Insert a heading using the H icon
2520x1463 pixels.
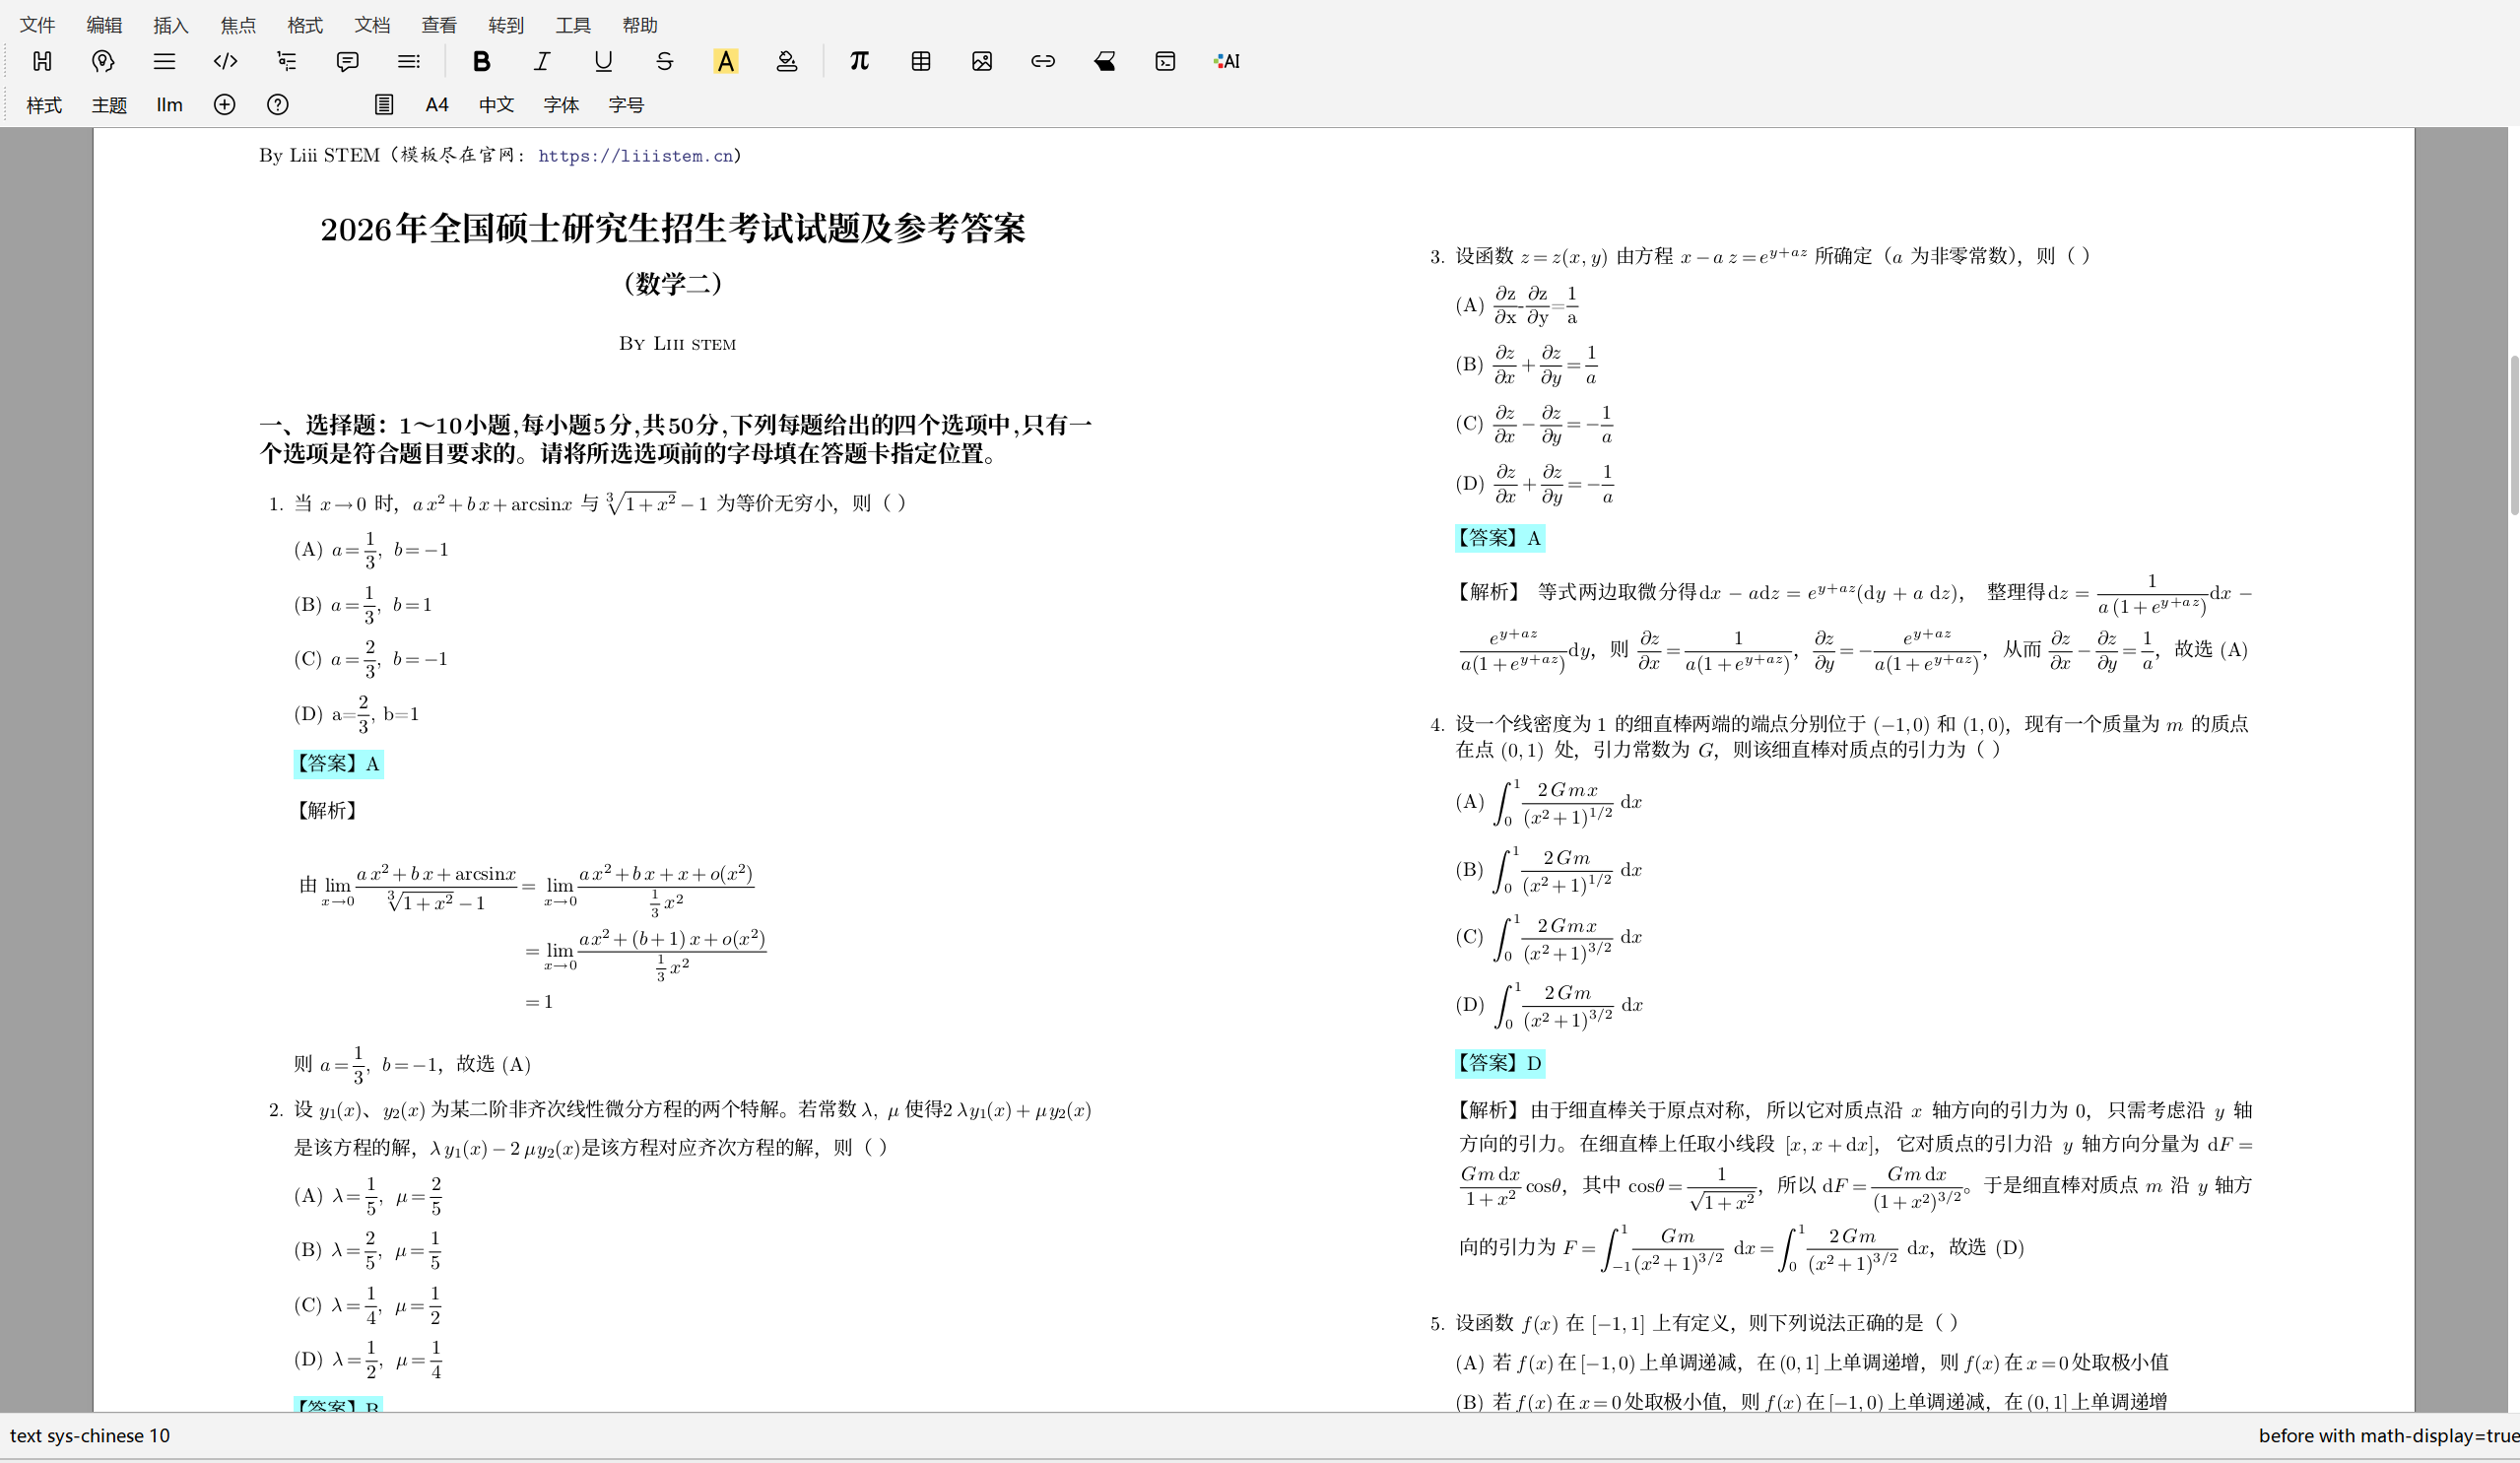(x=42, y=61)
